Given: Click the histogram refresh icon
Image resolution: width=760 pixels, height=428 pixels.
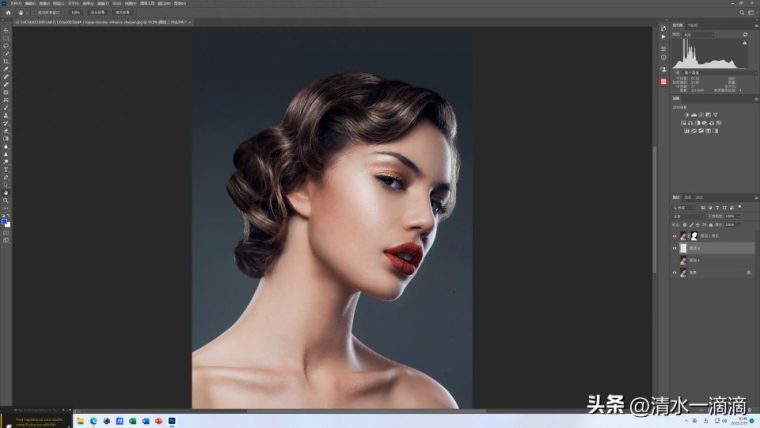Looking at the screenshot, I should [745, 34].
